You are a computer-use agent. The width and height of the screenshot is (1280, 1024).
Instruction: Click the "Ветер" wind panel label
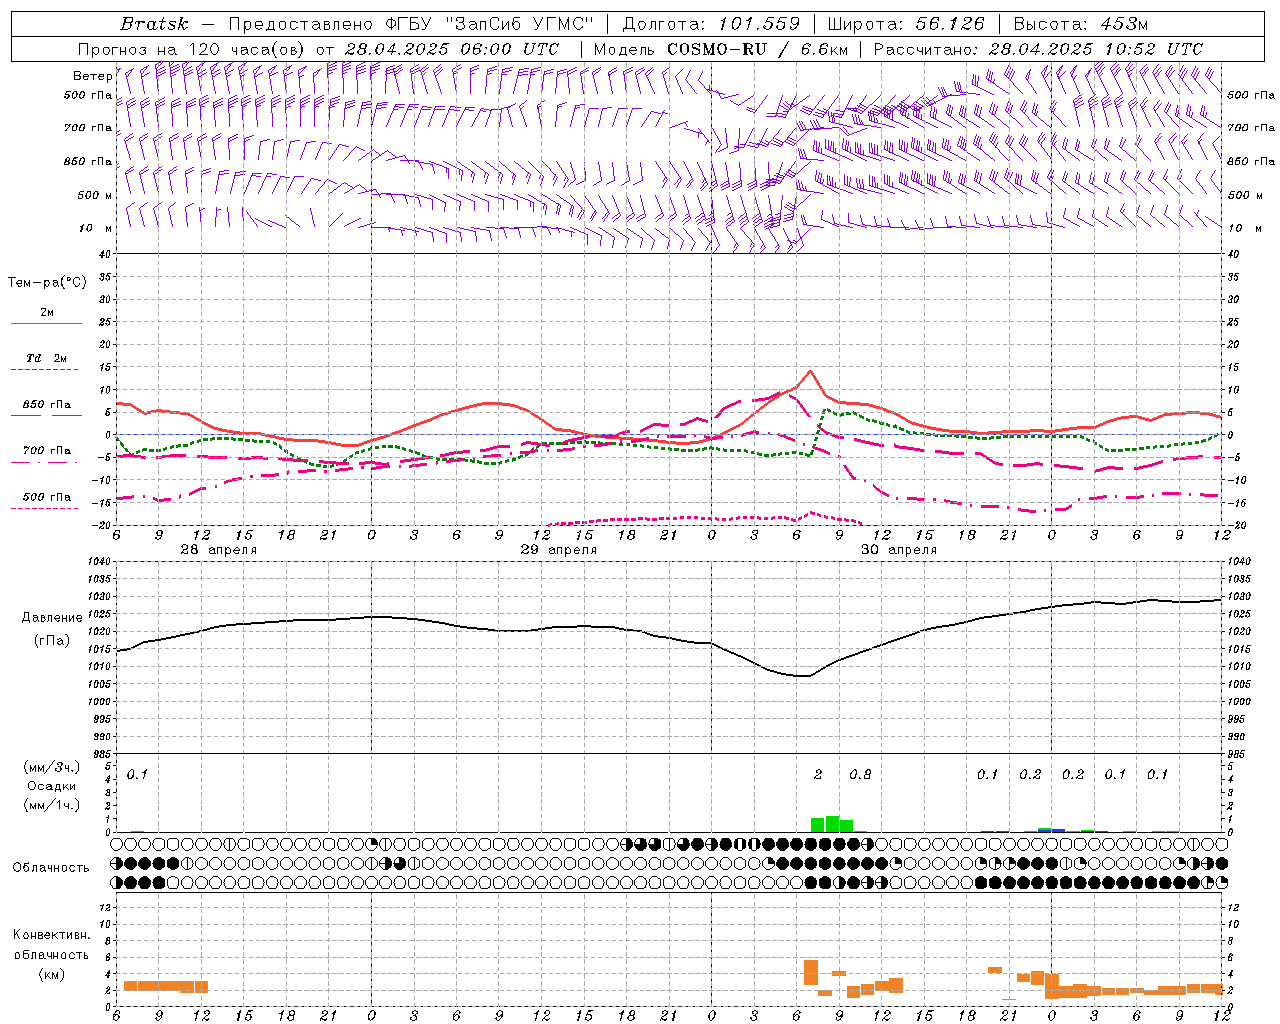(93, 76)
